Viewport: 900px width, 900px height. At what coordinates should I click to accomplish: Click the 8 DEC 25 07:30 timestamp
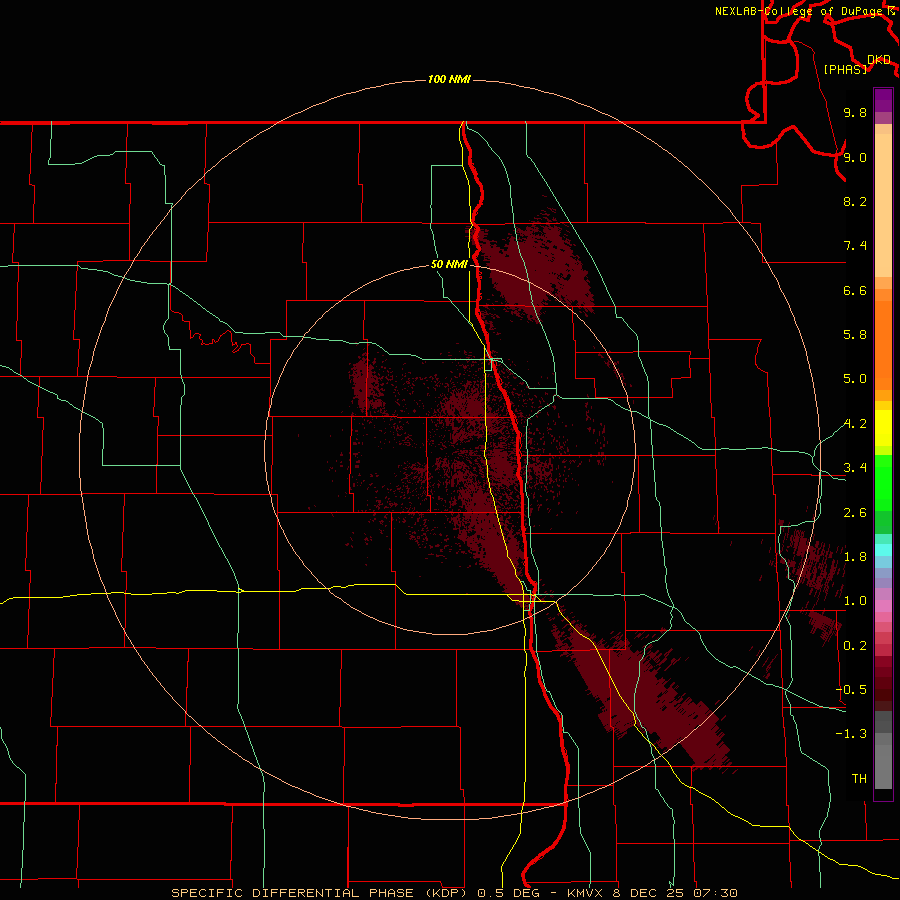[677, 893]
